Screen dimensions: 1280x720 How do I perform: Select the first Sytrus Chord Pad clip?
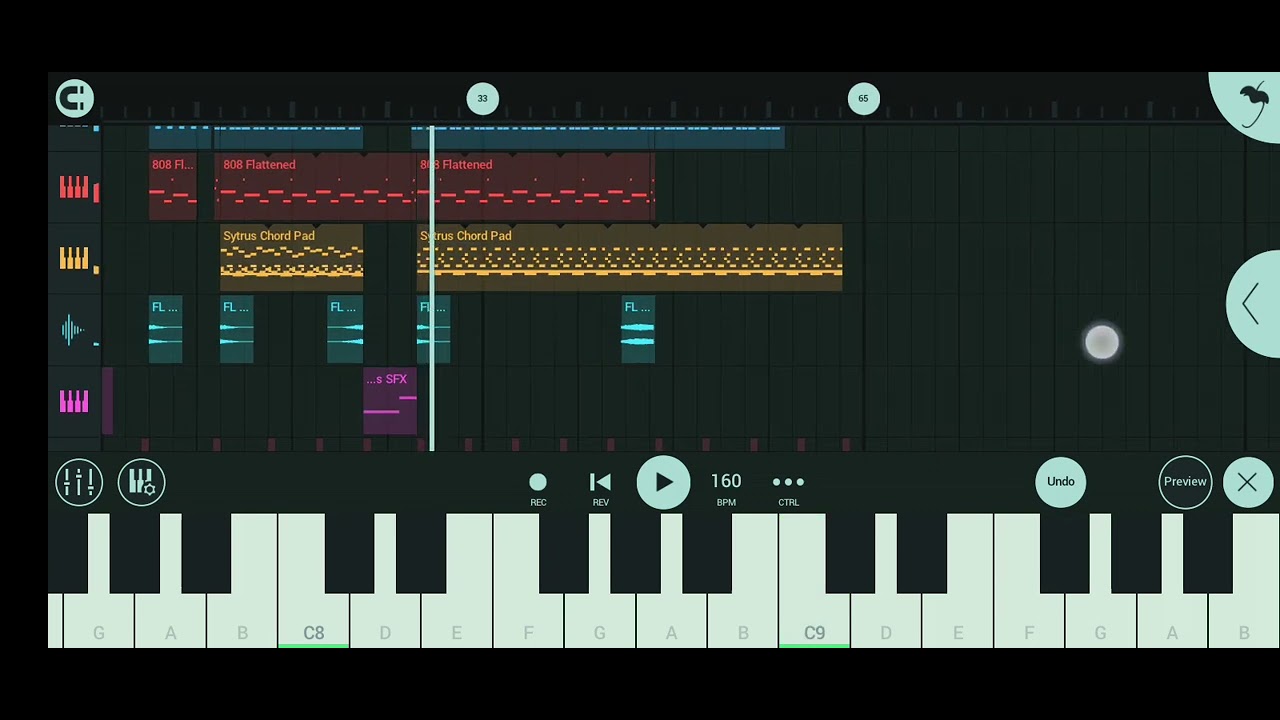point(292,258)
